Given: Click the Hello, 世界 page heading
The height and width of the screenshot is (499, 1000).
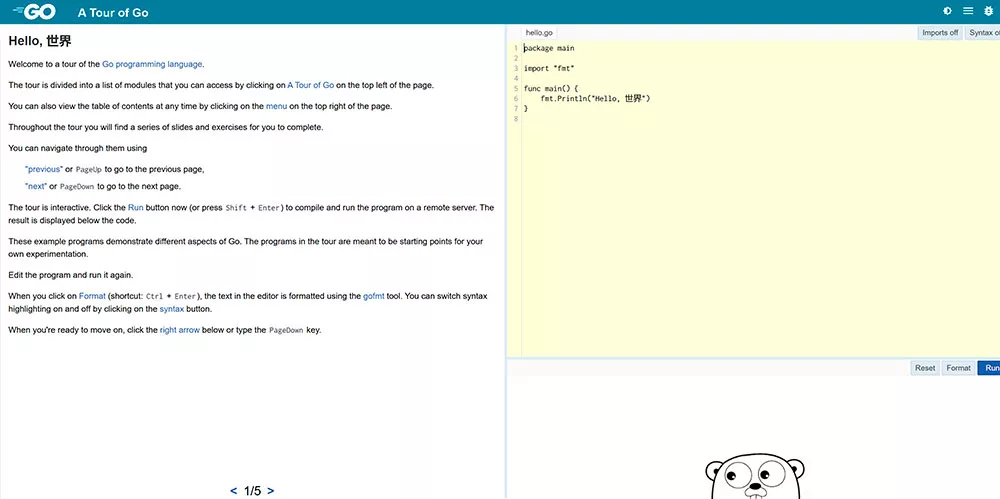Looking at the screenshot, I should 40,41.
